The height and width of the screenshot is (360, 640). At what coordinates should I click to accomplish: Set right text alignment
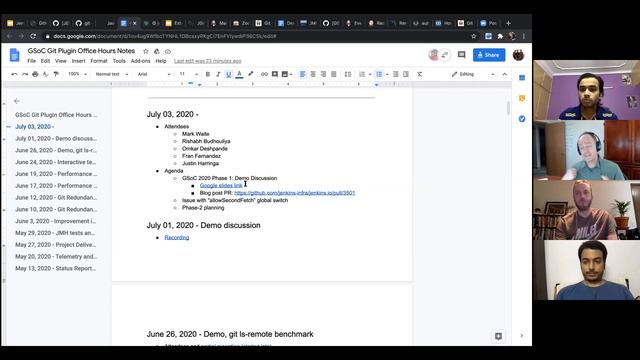point(323,74)
